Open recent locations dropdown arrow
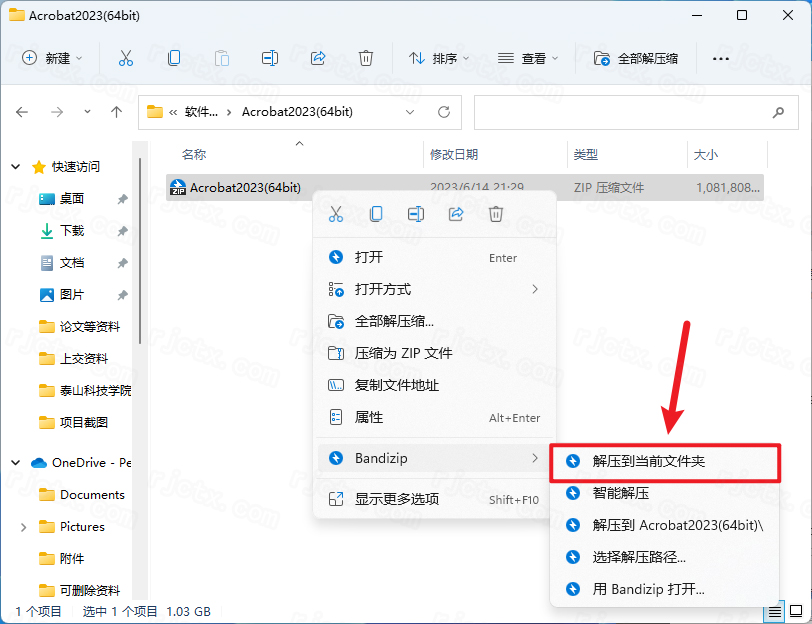The image size is (812, 624). click(x=87, y=112)
